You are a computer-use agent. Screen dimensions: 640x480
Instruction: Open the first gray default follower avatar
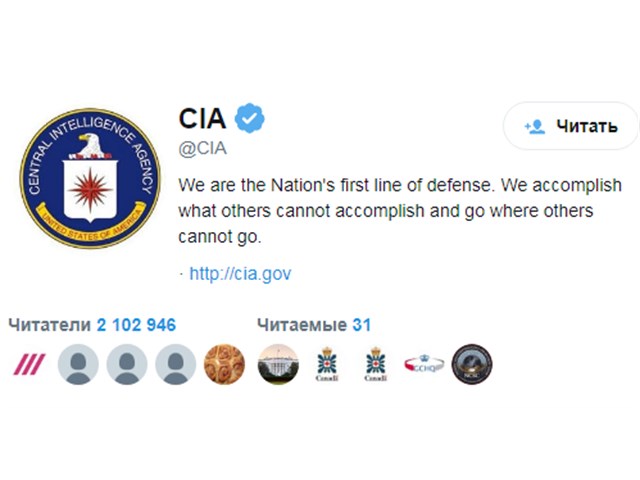click(78, 364)
